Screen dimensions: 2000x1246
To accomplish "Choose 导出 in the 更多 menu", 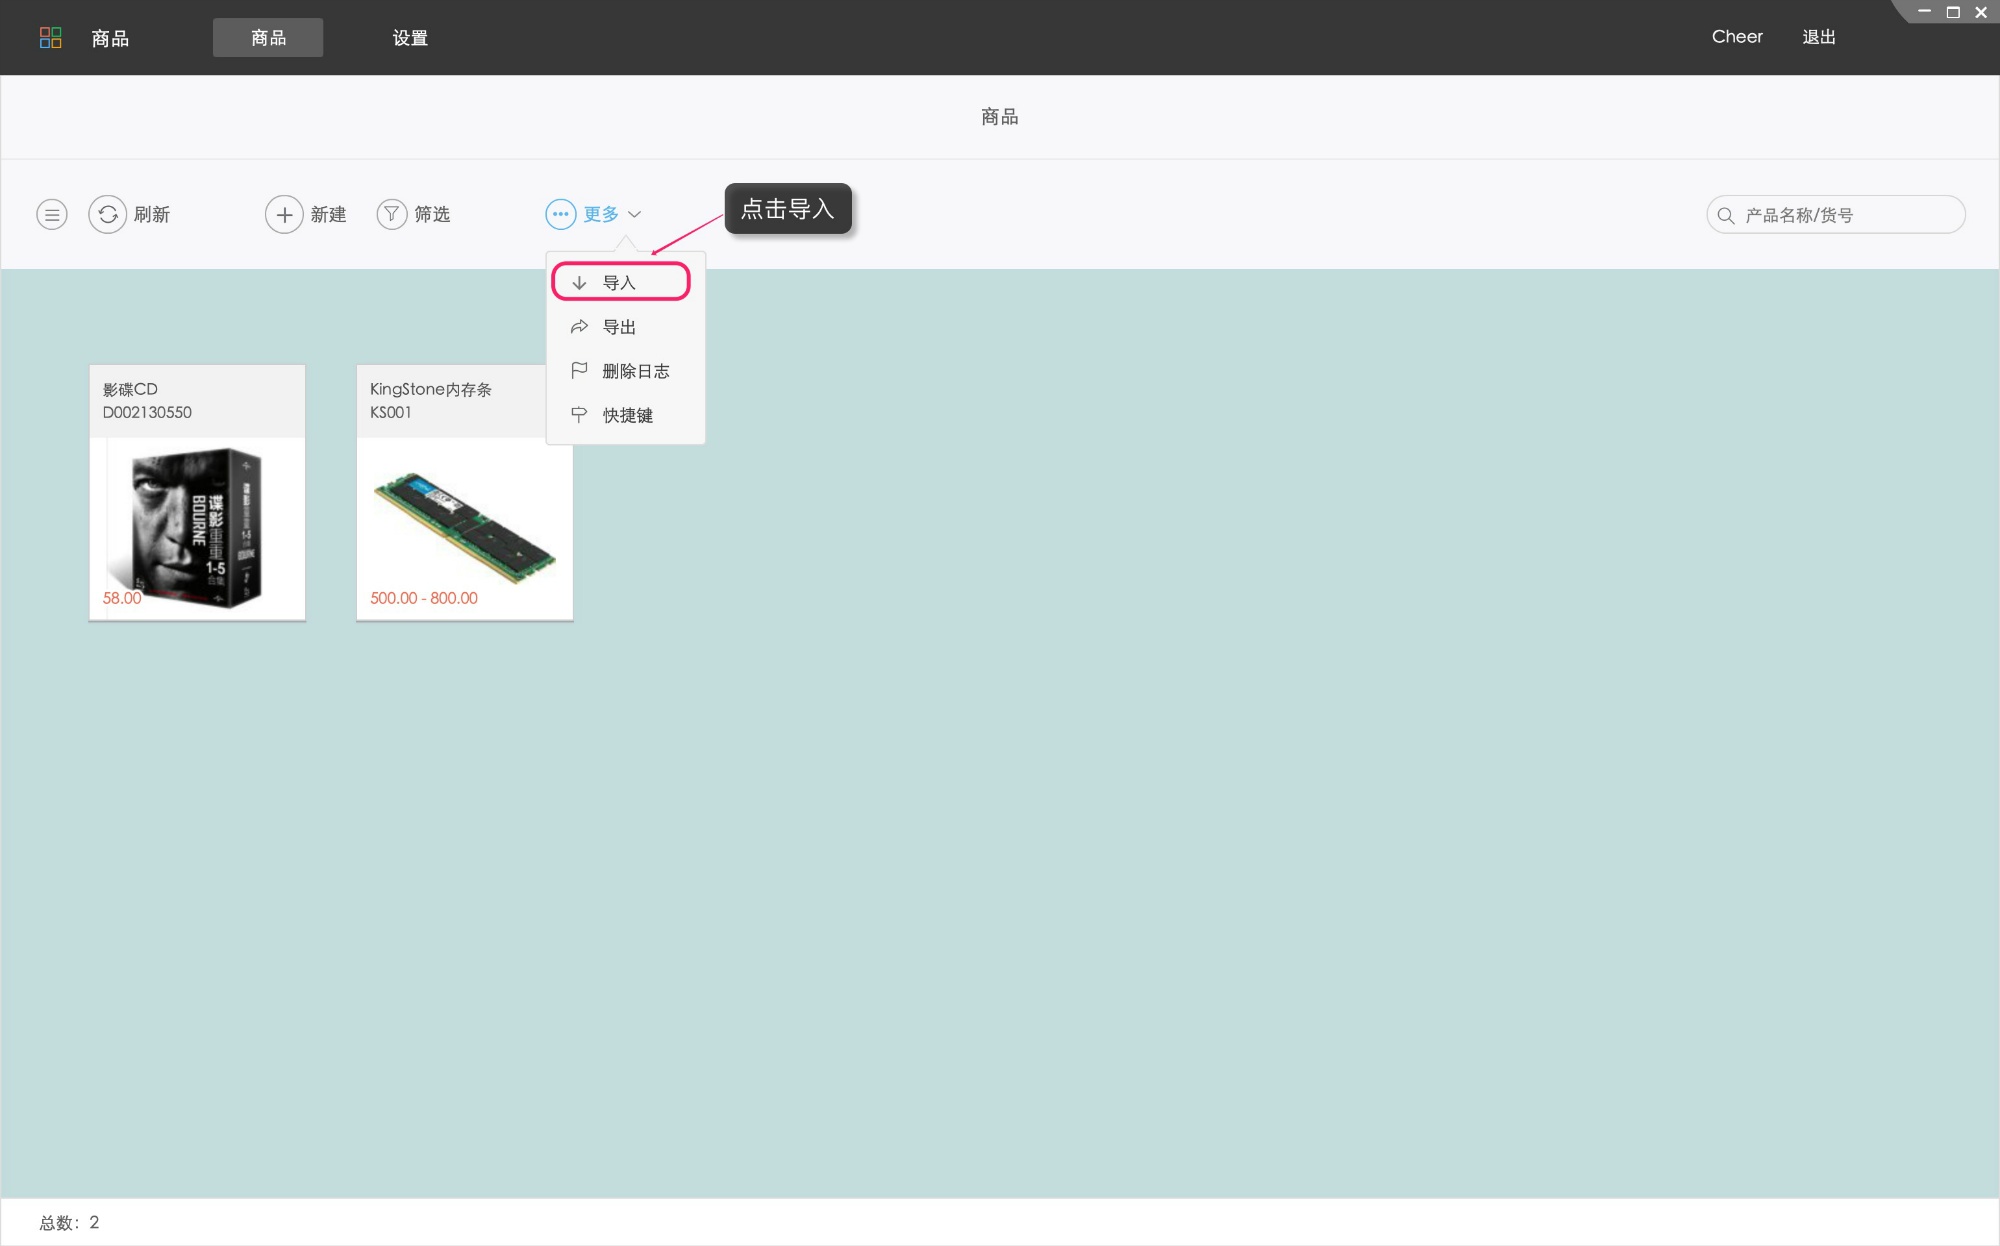I will (x=619, y=327).
